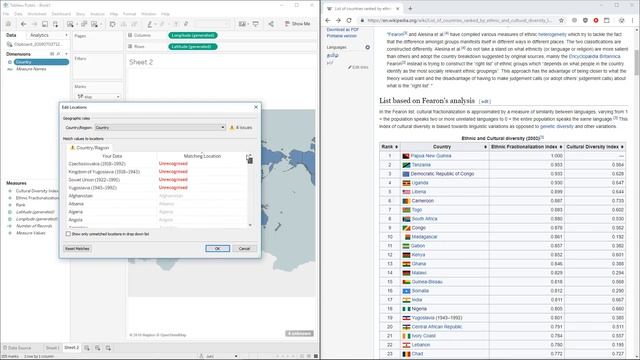This screenshot has height=360, width=640.
Task: Click the Longitude (generated) pill on Columns
Action: pyautogui.click(x=193, y=35)
